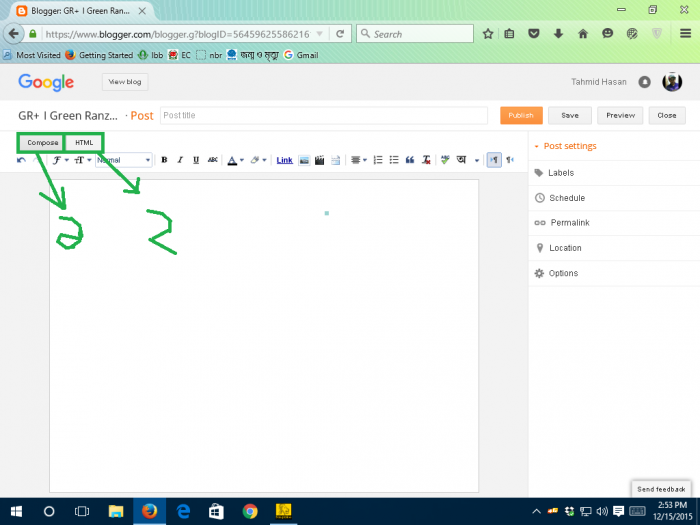Open the Firefox hamburger menu
This screenshot has height=525, width=700.
pyautogui.click(x=686, y=34)
